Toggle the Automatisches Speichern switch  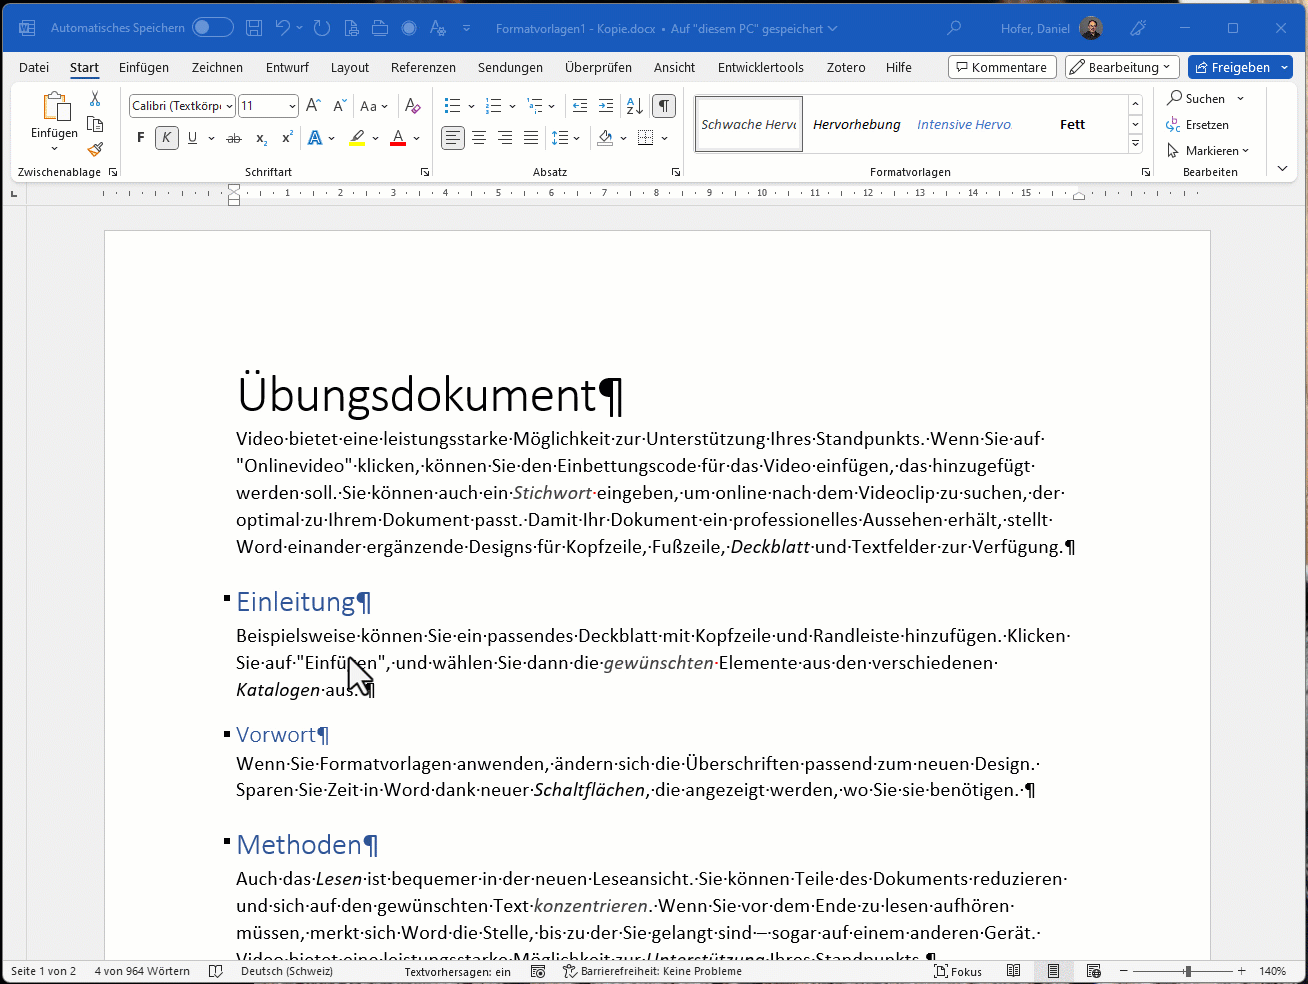[x=212, y=28]
